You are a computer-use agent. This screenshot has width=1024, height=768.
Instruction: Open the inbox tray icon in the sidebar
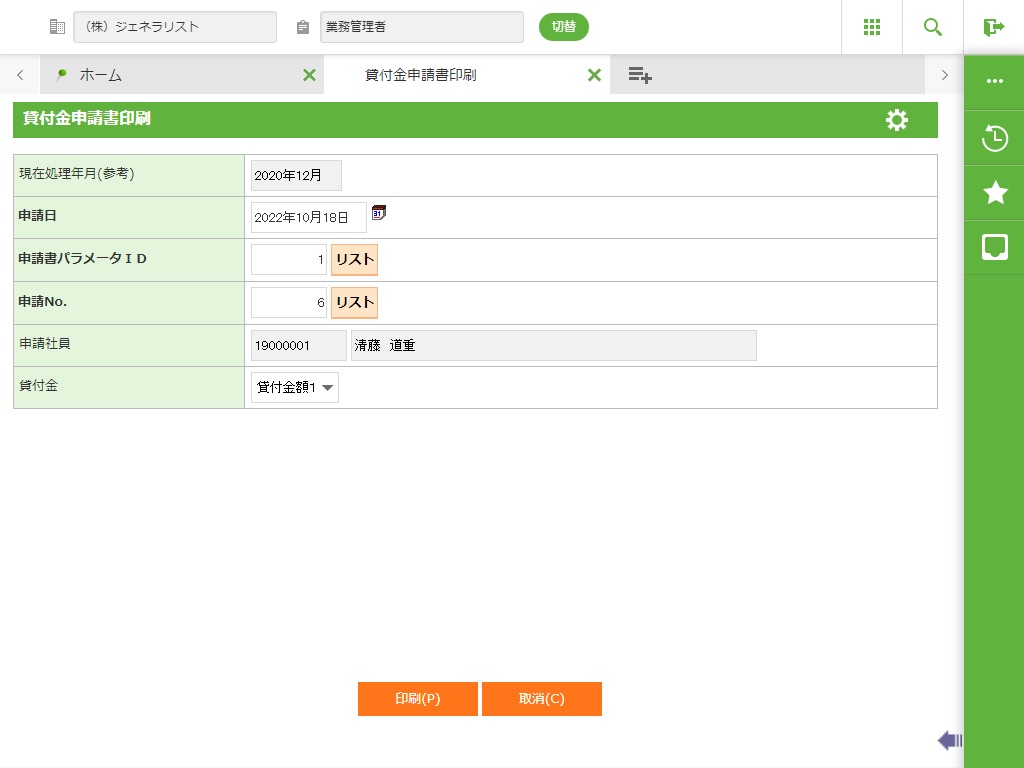point(994,248)
